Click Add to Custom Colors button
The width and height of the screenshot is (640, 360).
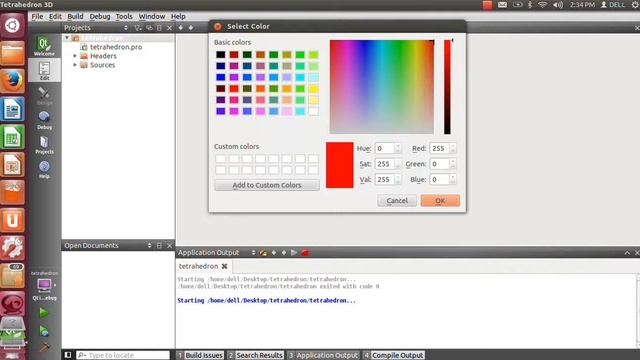coord(267,185)
